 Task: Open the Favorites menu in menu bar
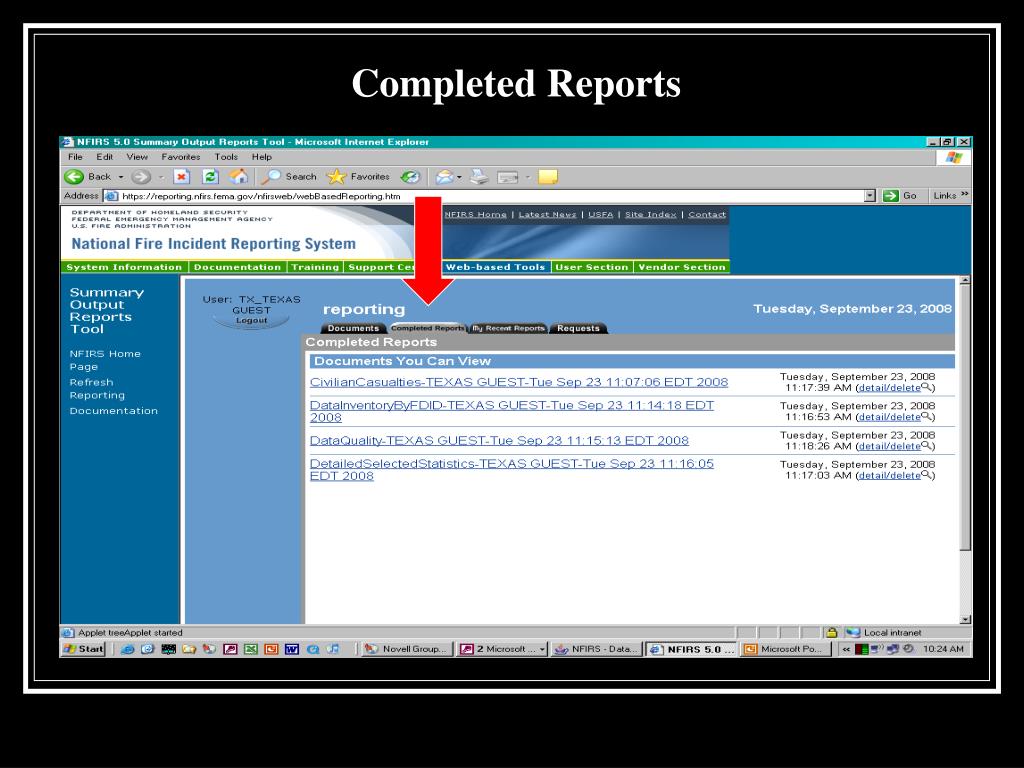click(181, 157)
